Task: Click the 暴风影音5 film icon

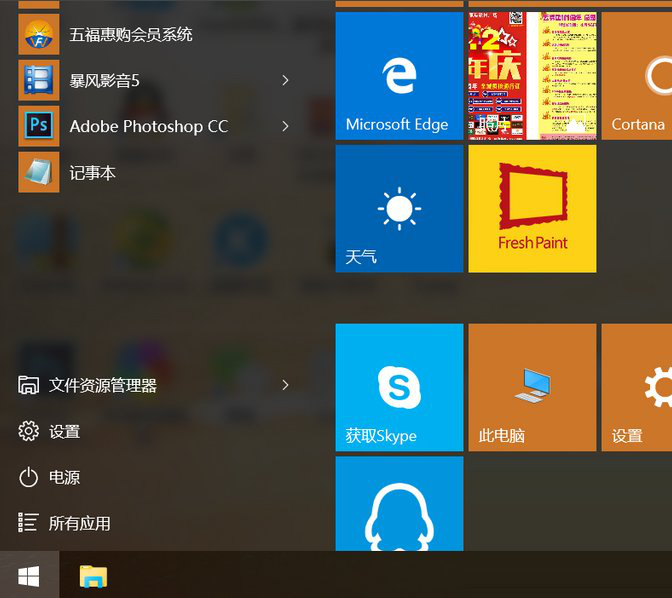Action: [x=39, y=80]
